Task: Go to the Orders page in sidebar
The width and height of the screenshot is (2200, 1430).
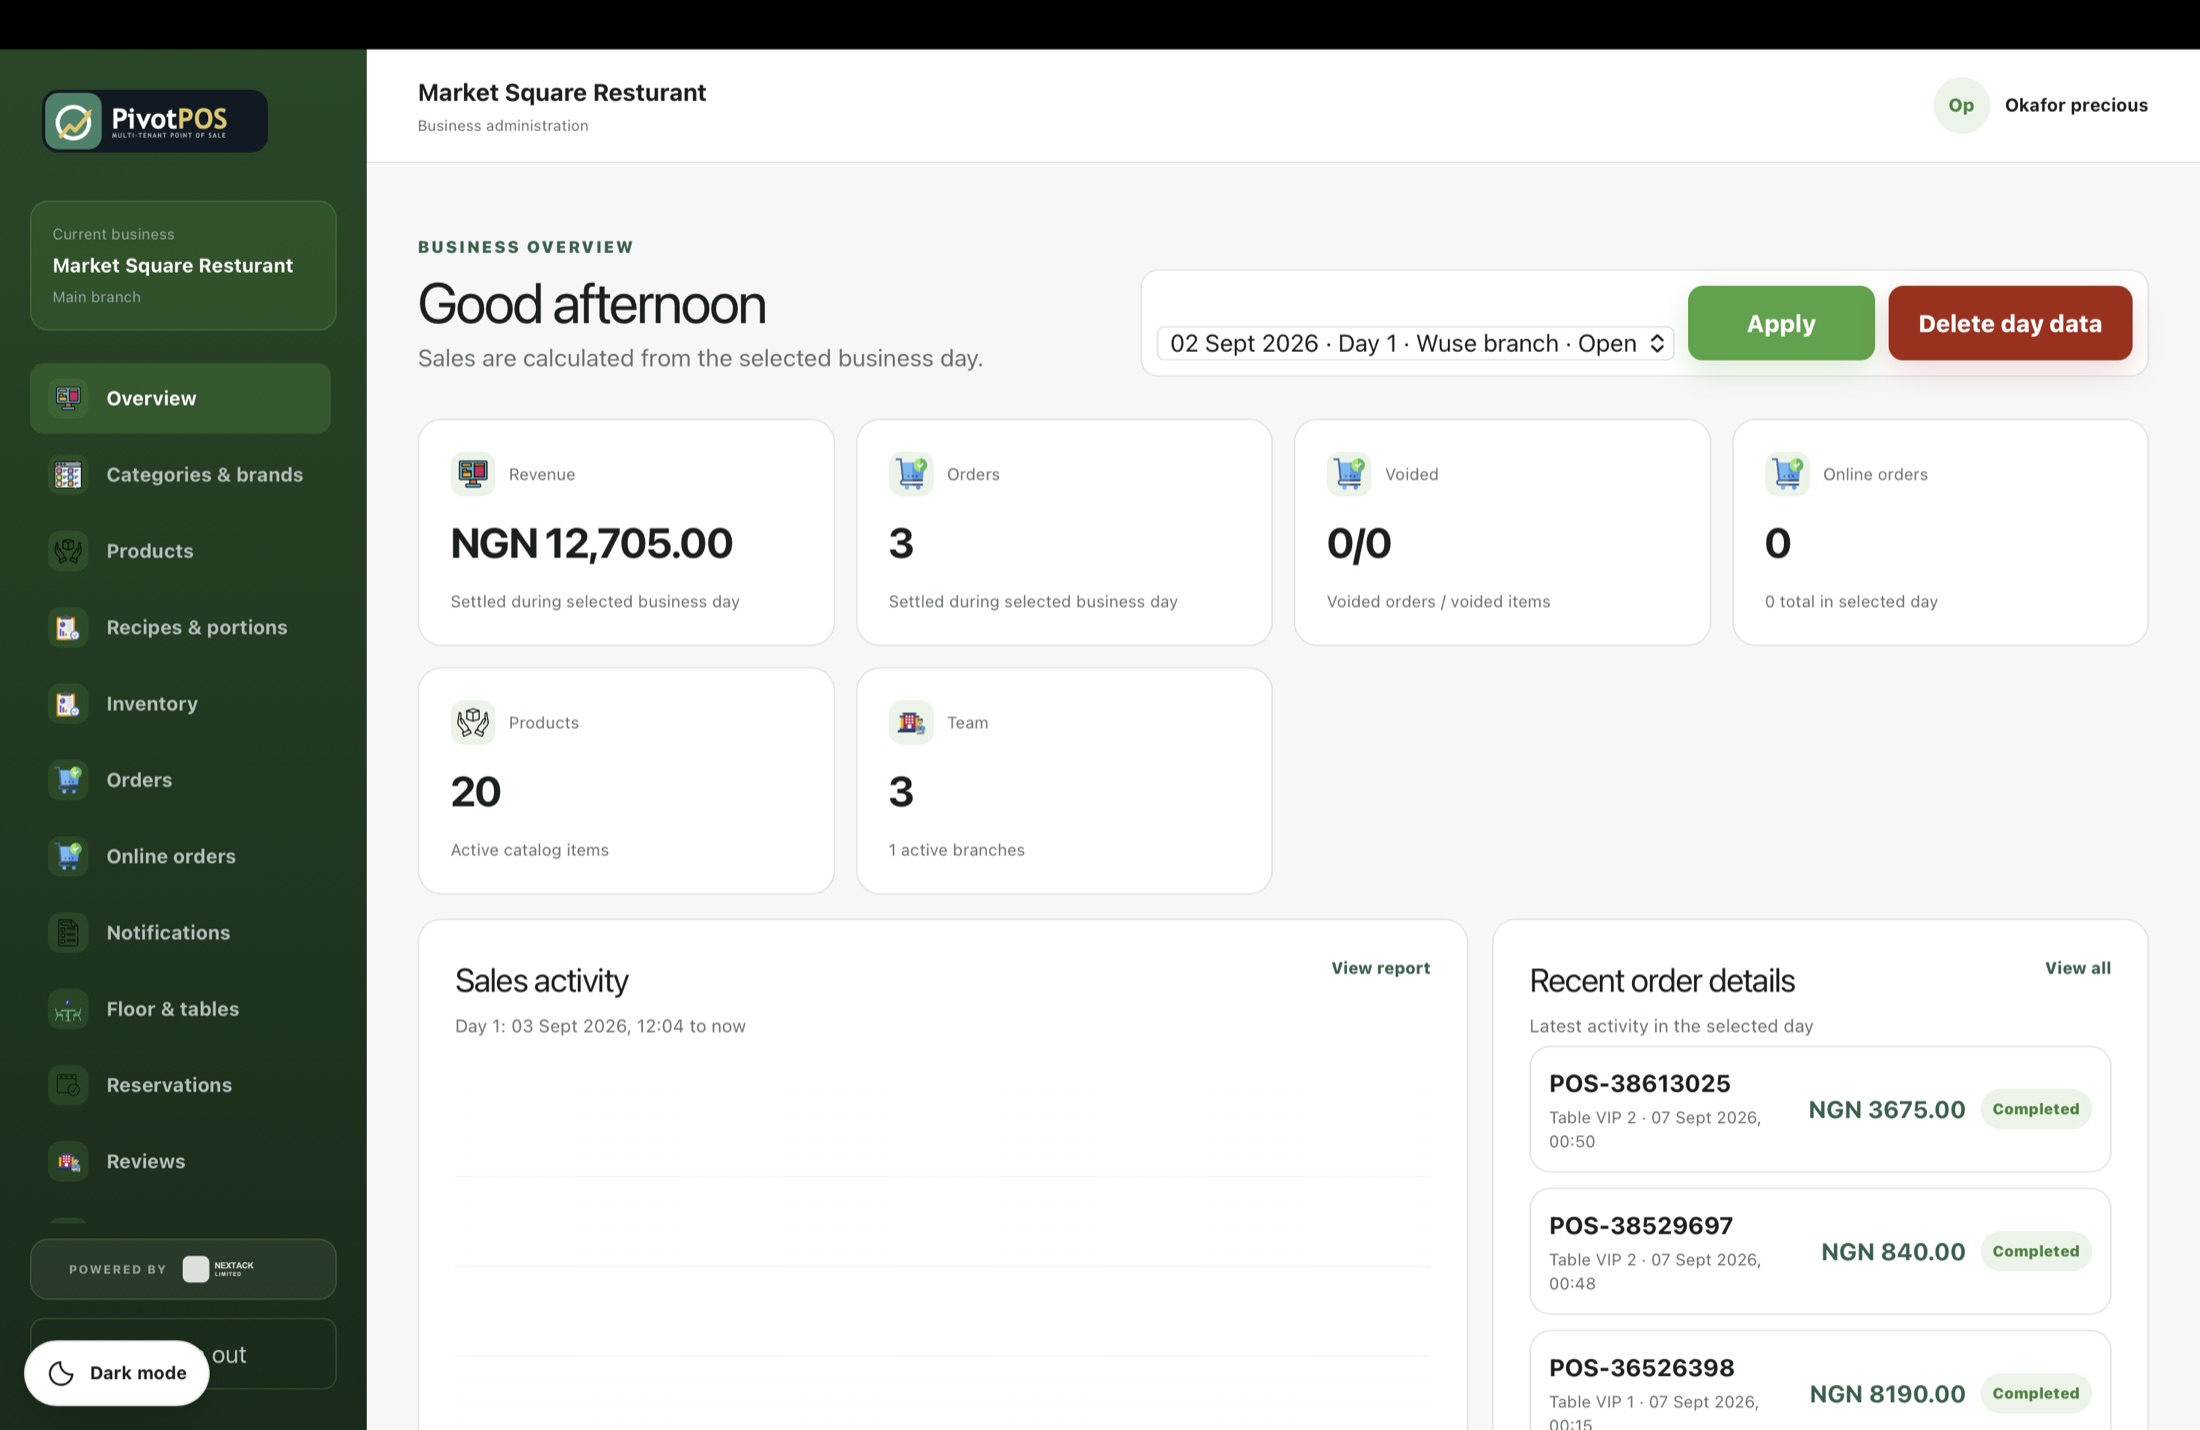Action: click(180, 780)
